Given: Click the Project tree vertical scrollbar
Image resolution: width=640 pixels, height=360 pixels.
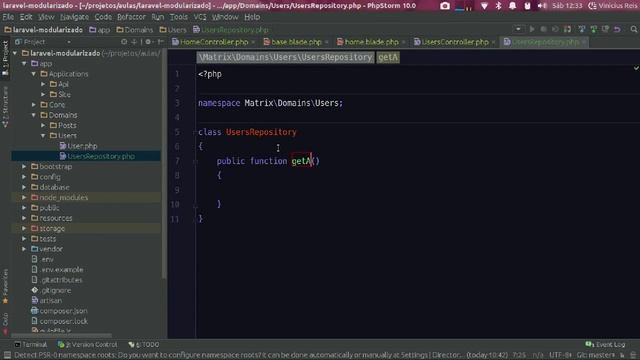Looking at the screenshot, I should pyautogui.click(x=164, y=163).
